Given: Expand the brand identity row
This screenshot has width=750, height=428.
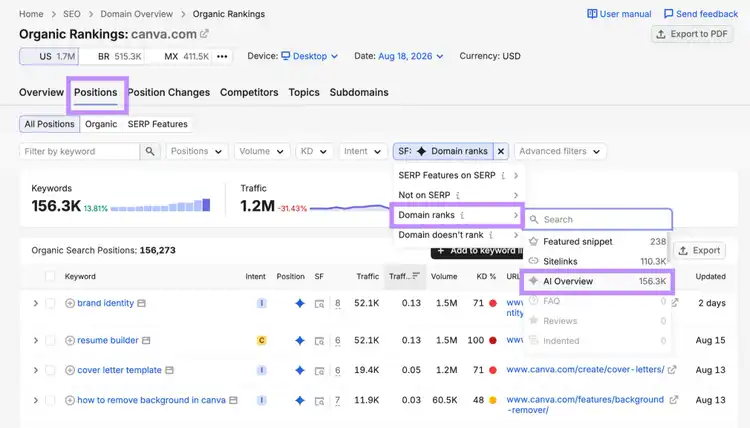Looking at the screenshot, I should 35,303.
